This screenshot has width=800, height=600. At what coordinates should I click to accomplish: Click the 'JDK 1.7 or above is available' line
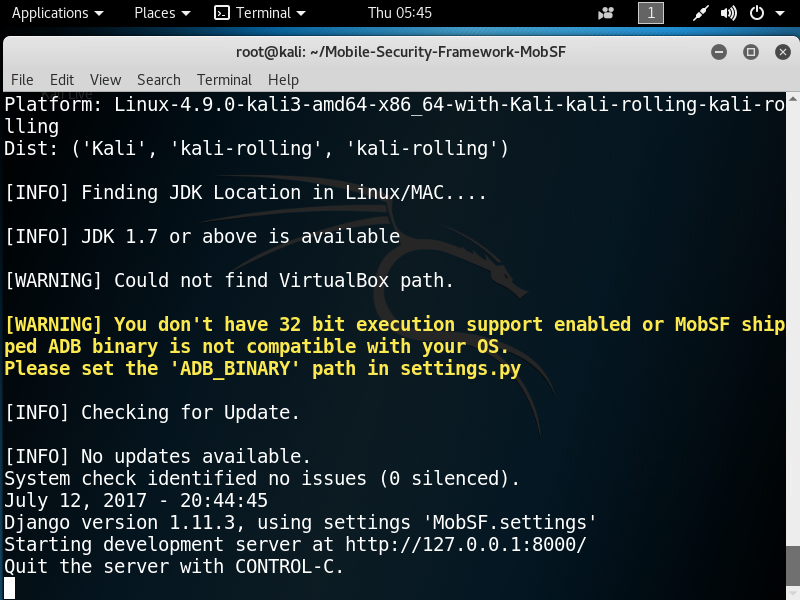tap(203, 236)
